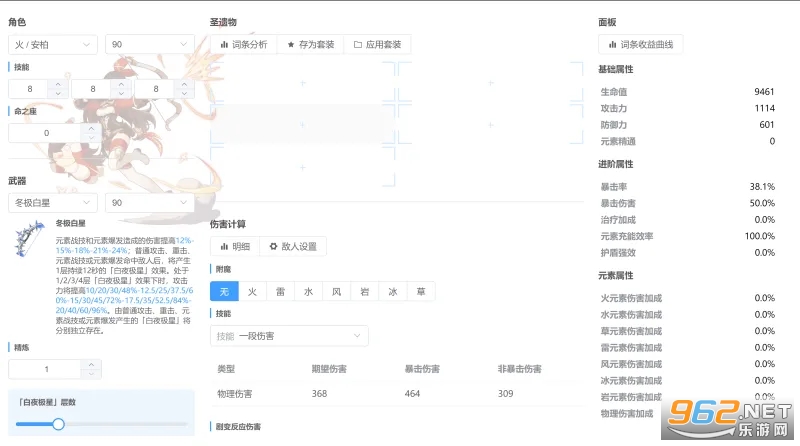The width and height of the screenshot is (800, 446).
Task: Click 物理伤害 row label
Action: click(235, 393)
